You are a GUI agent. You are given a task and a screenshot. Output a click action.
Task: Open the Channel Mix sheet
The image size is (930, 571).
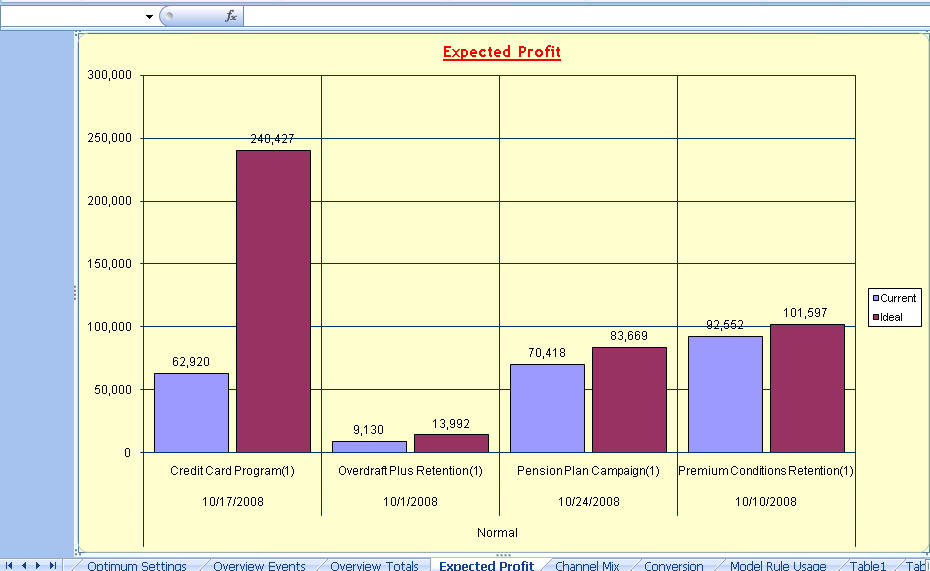587,566
